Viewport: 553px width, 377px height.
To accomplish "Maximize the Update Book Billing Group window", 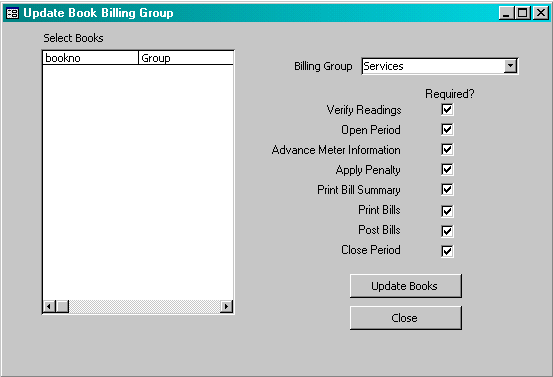I will click(522, 13).
